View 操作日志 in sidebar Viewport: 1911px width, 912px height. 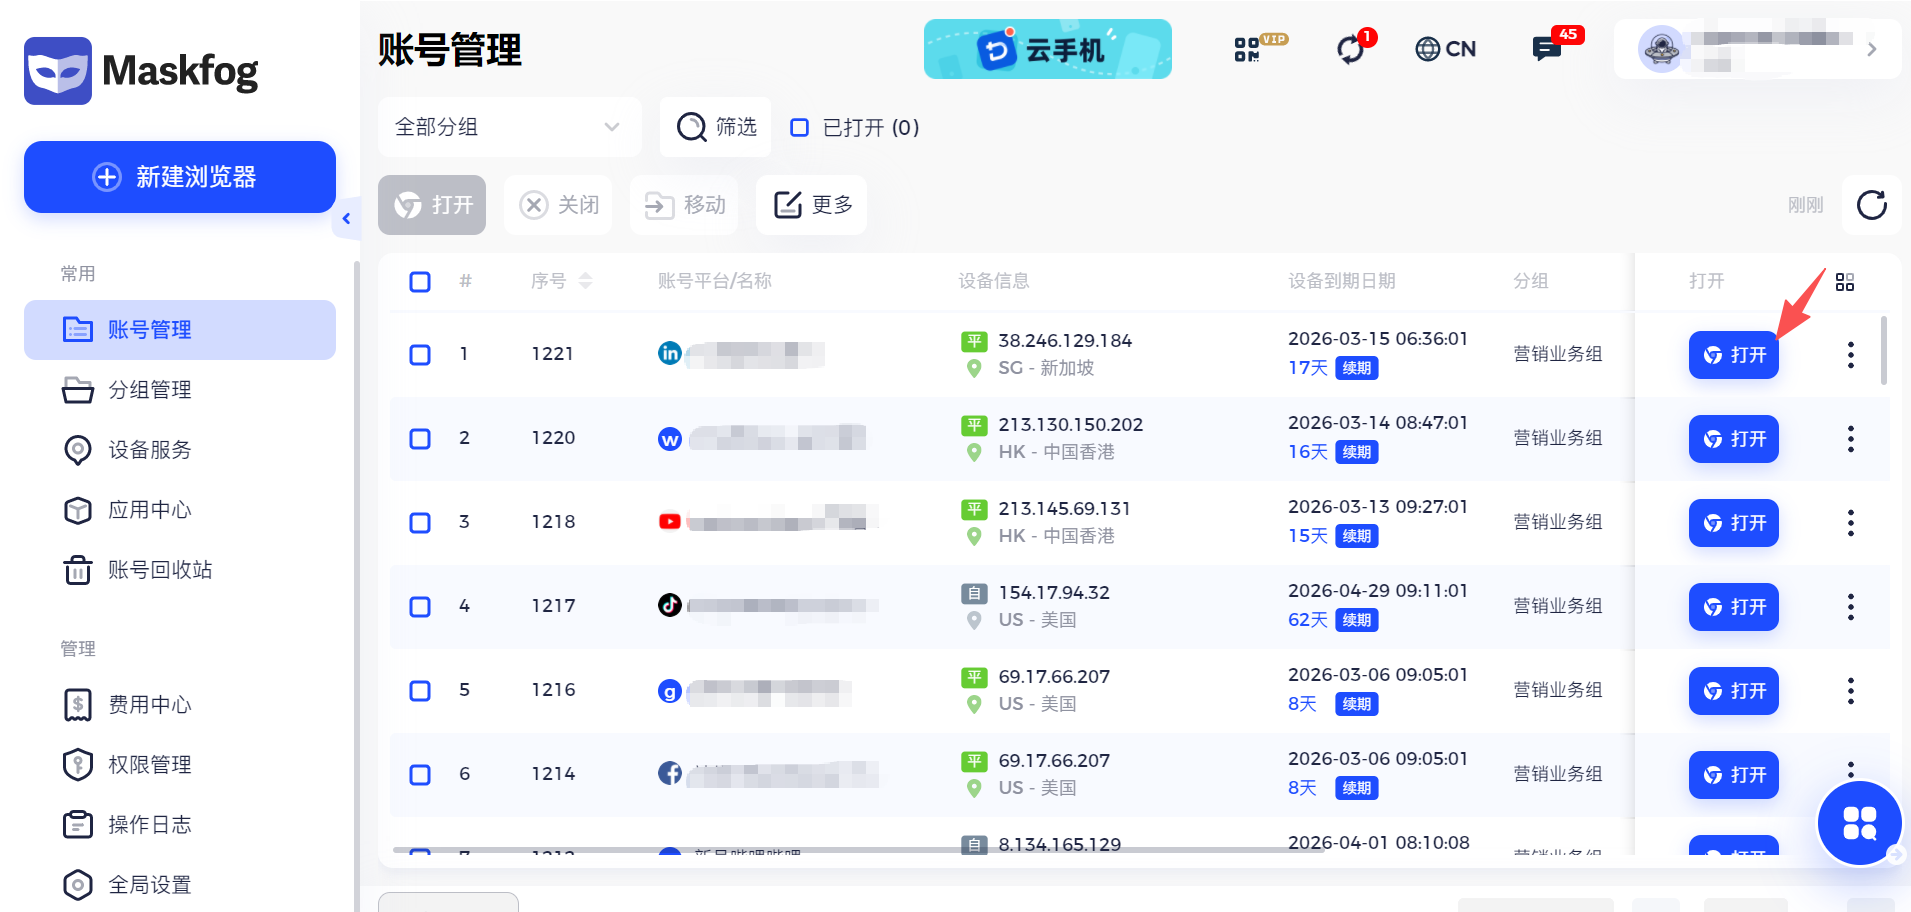click(x=180, y=825)
